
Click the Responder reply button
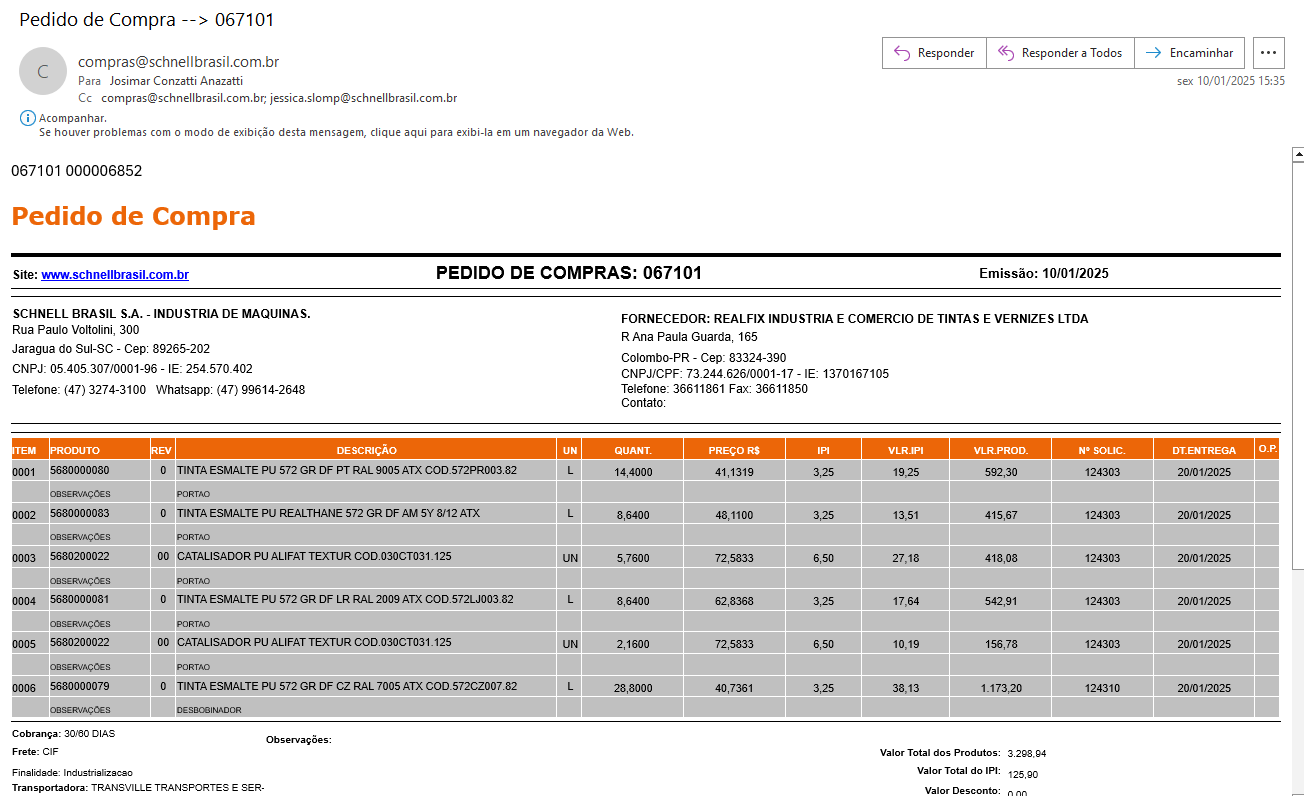click(934, 53)
